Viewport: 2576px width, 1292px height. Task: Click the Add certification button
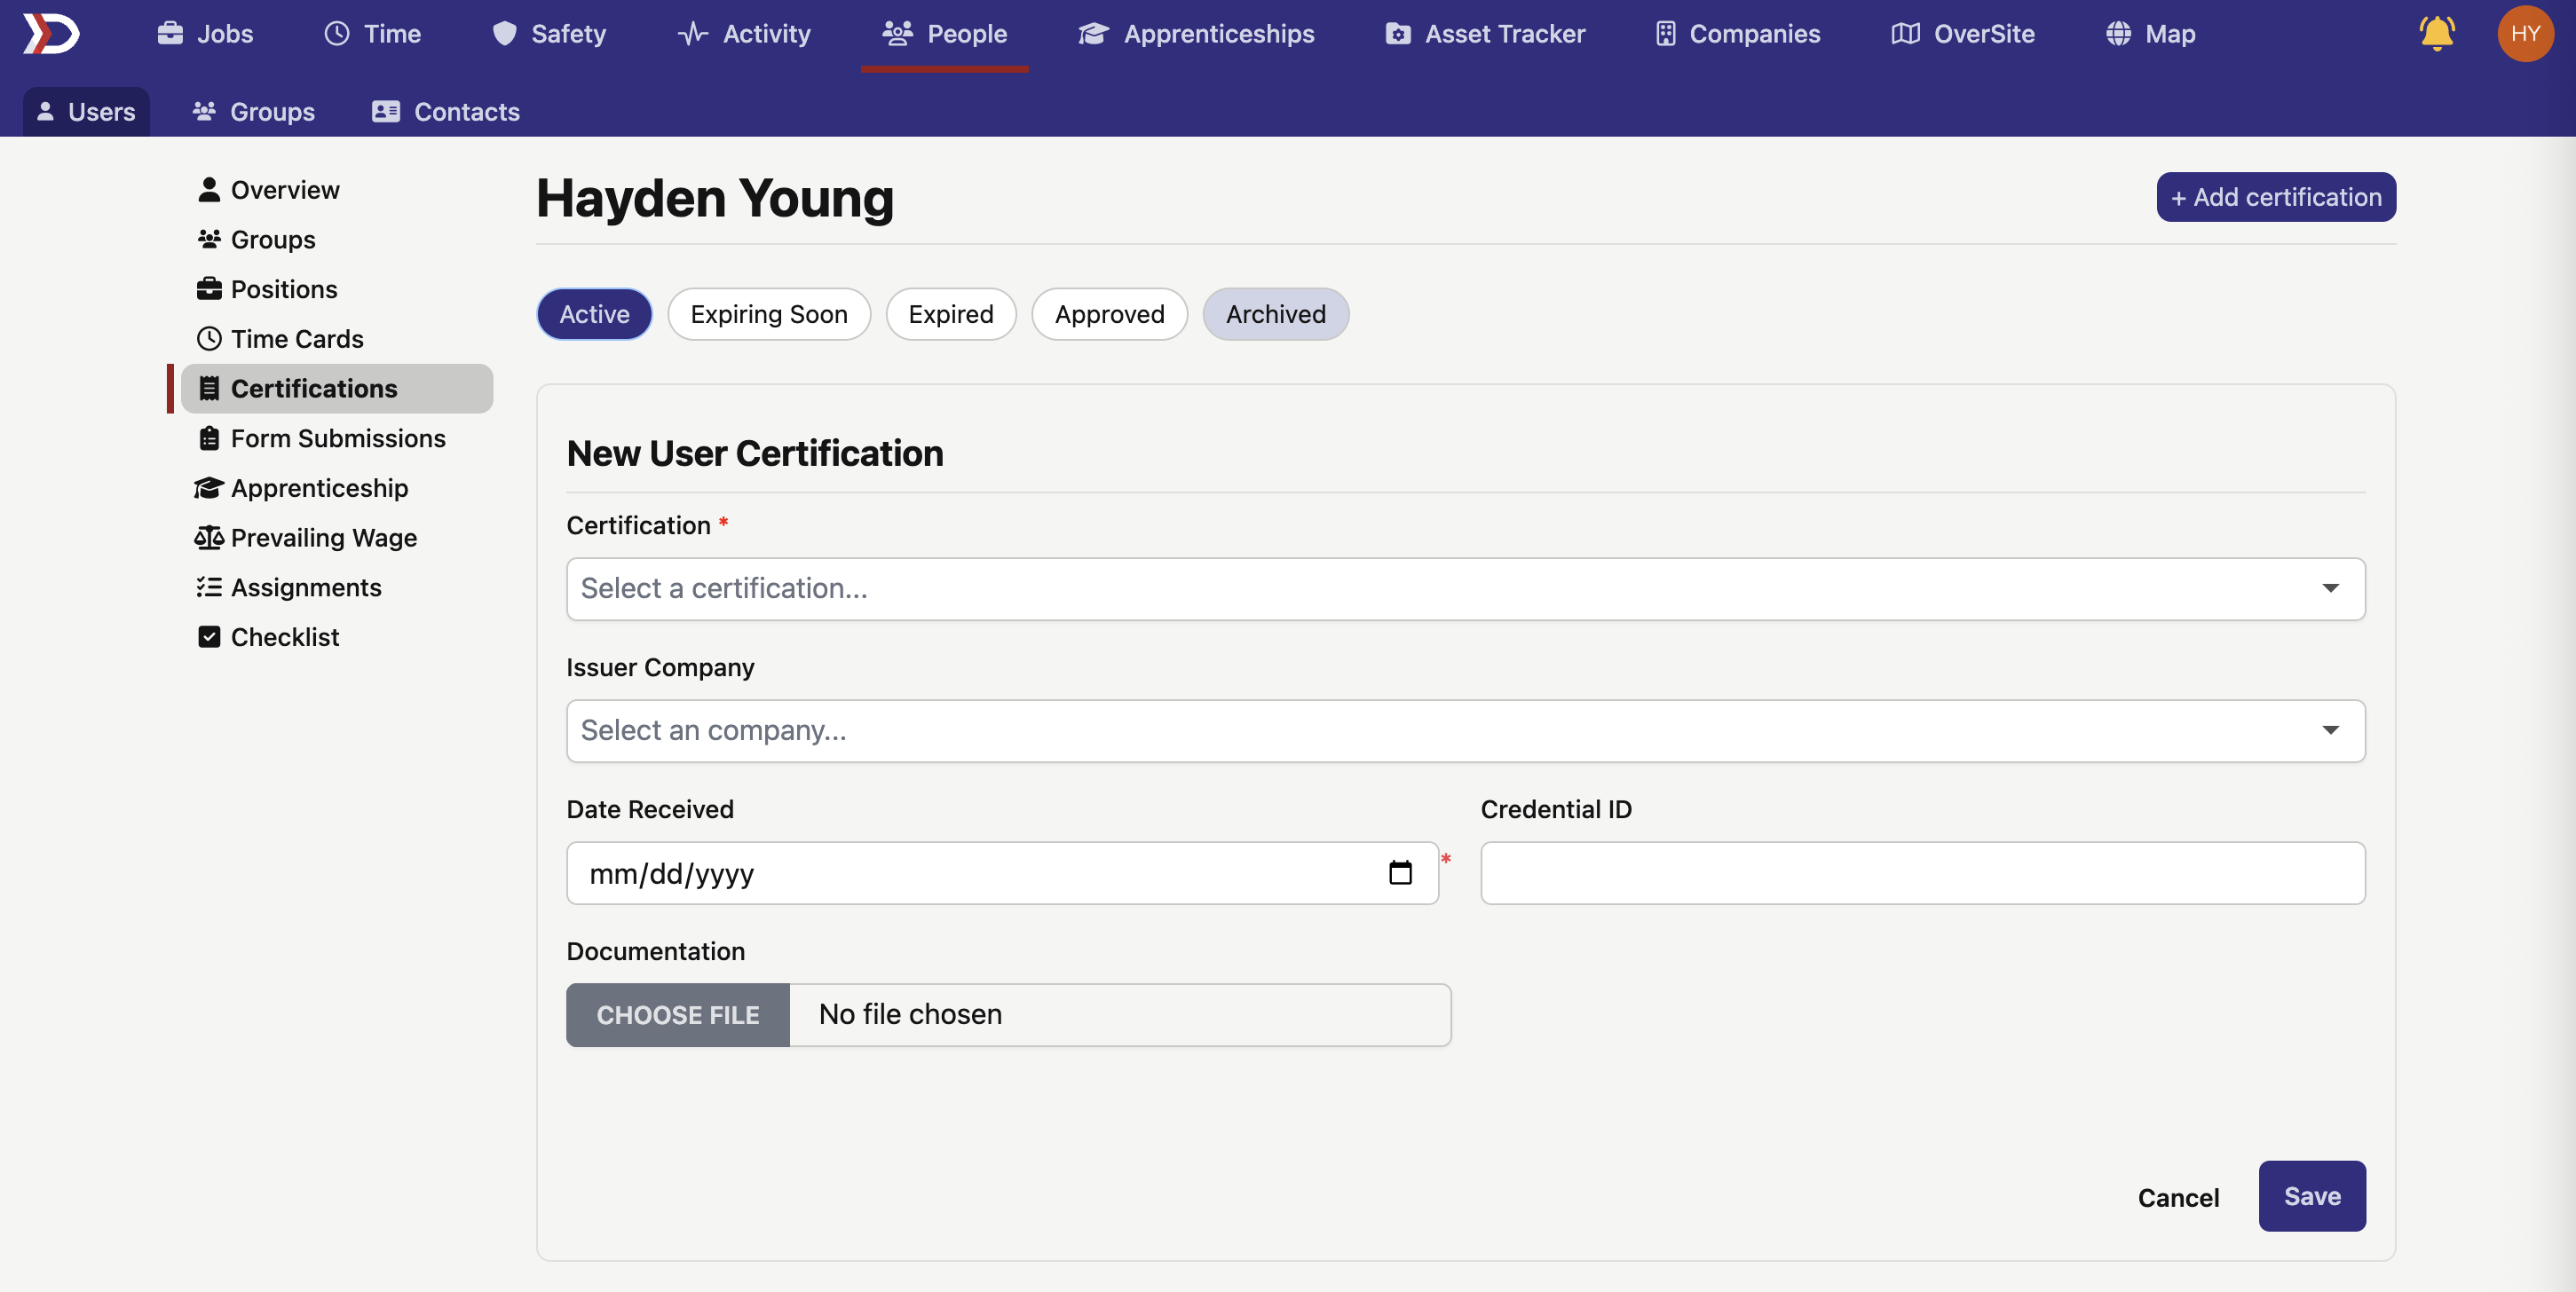(x=2275, y=197)
